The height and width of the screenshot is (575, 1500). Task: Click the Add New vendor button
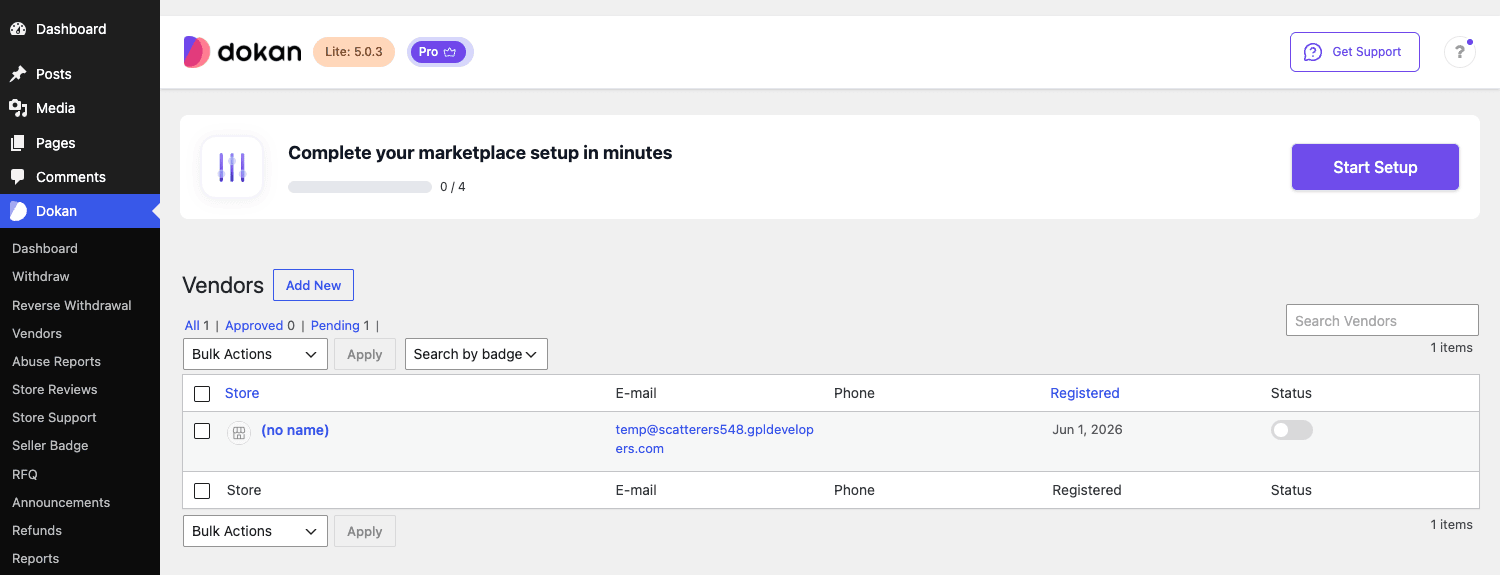coord(313,285)
